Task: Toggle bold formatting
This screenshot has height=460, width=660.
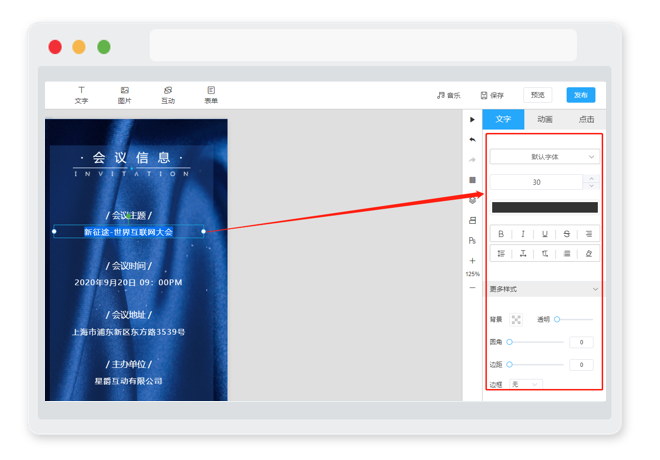Action: [501, 234]
